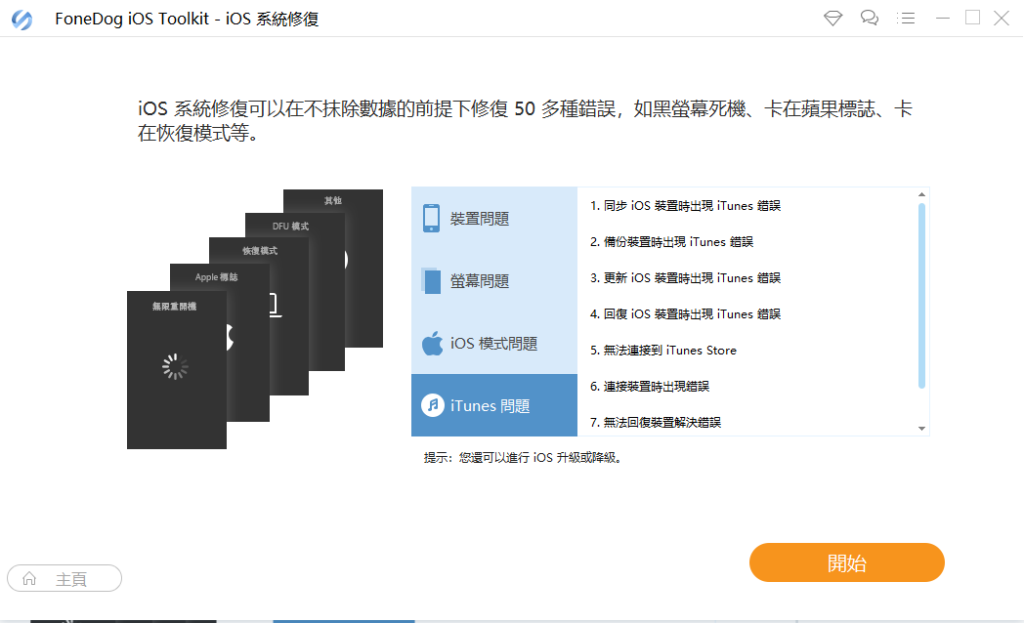Go back with the 主頁 button
The width and height of the screenshot is (1024, 623).
[x=64, y=579]
